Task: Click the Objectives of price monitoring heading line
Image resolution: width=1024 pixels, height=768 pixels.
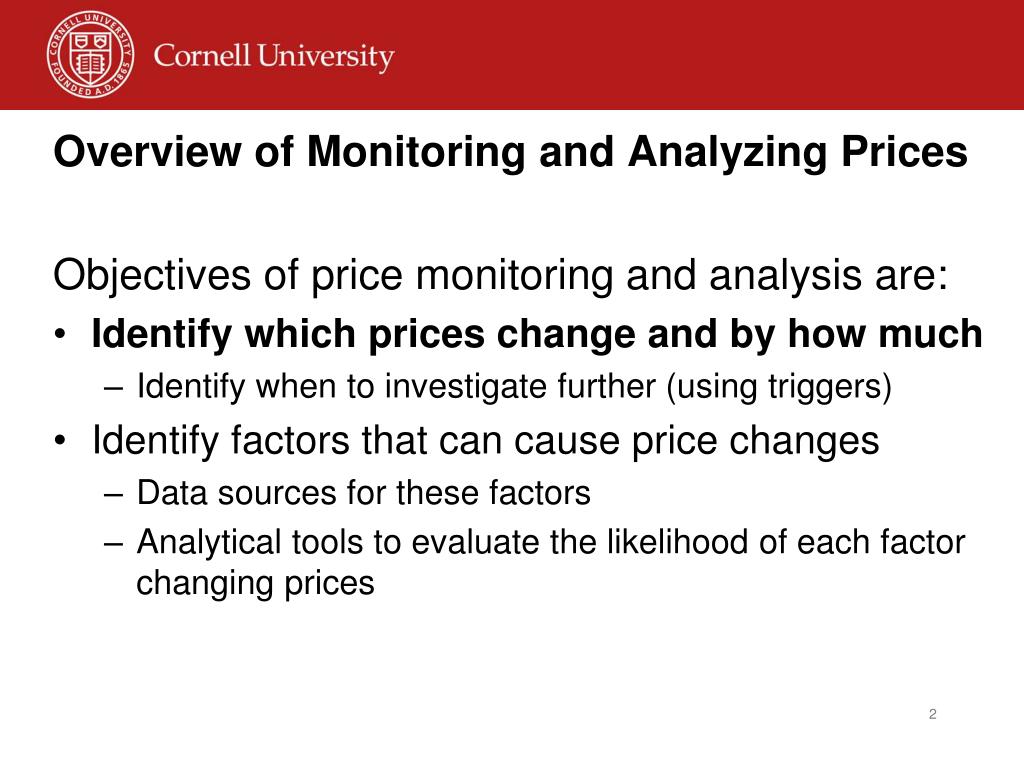Action: tap(500, 276)
